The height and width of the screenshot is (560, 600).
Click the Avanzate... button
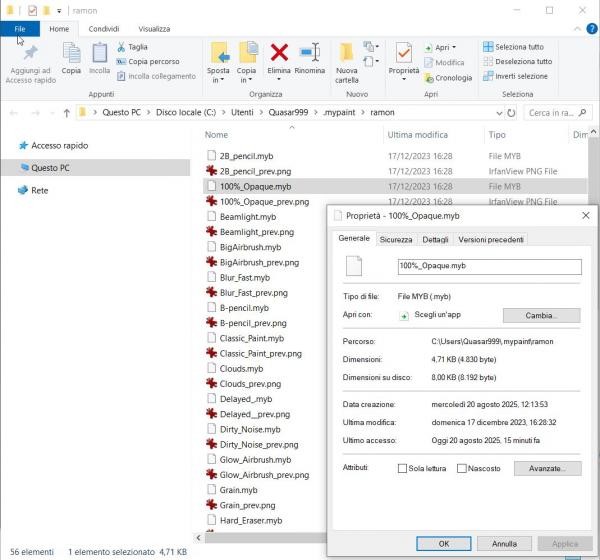(548, 468)
